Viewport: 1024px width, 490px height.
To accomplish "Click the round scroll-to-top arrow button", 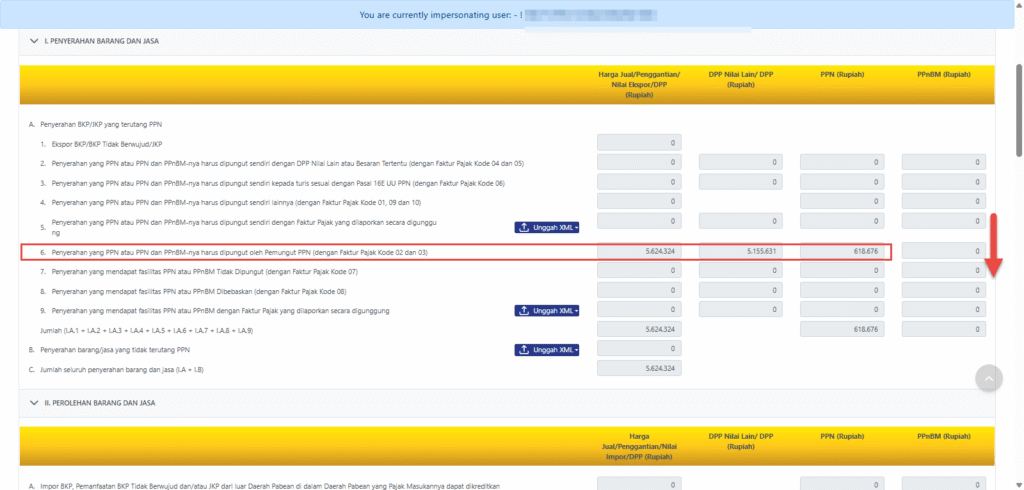I will (988, 377).
